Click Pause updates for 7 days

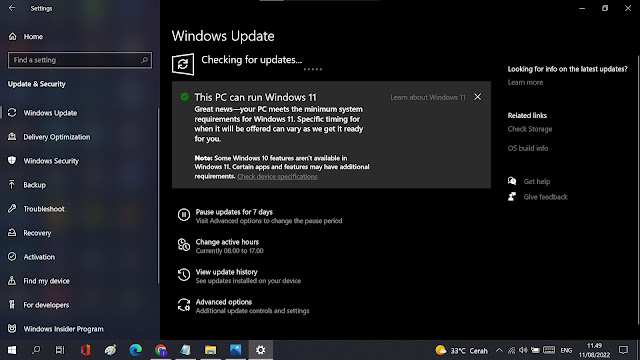click(234, 212)
